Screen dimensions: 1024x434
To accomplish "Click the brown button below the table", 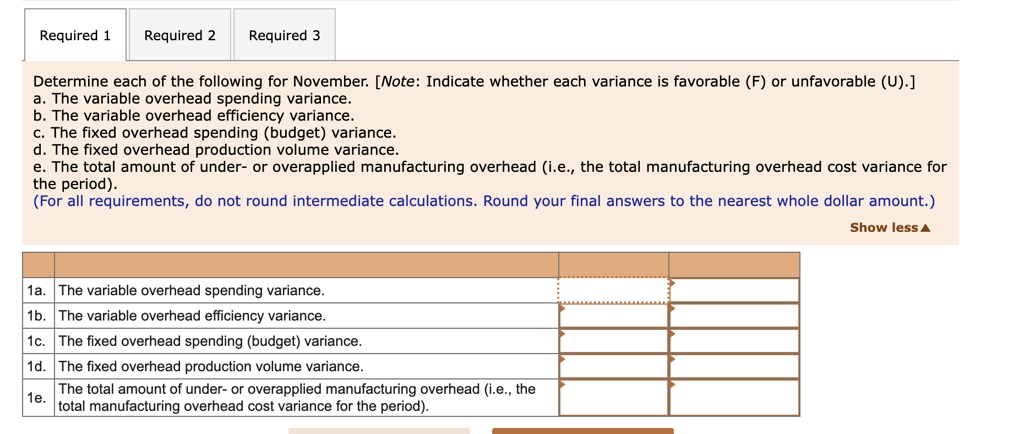I will pos(583,431).
